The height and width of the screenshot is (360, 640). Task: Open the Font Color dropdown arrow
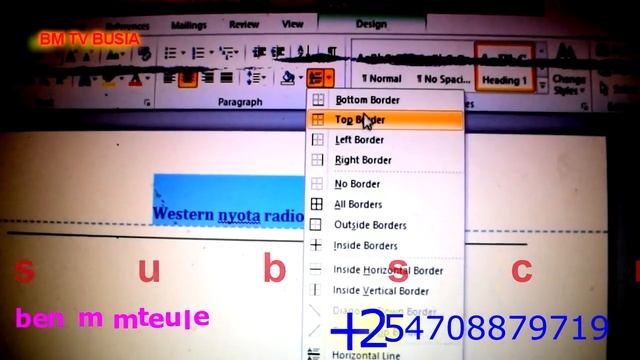[x=147, y=79]
